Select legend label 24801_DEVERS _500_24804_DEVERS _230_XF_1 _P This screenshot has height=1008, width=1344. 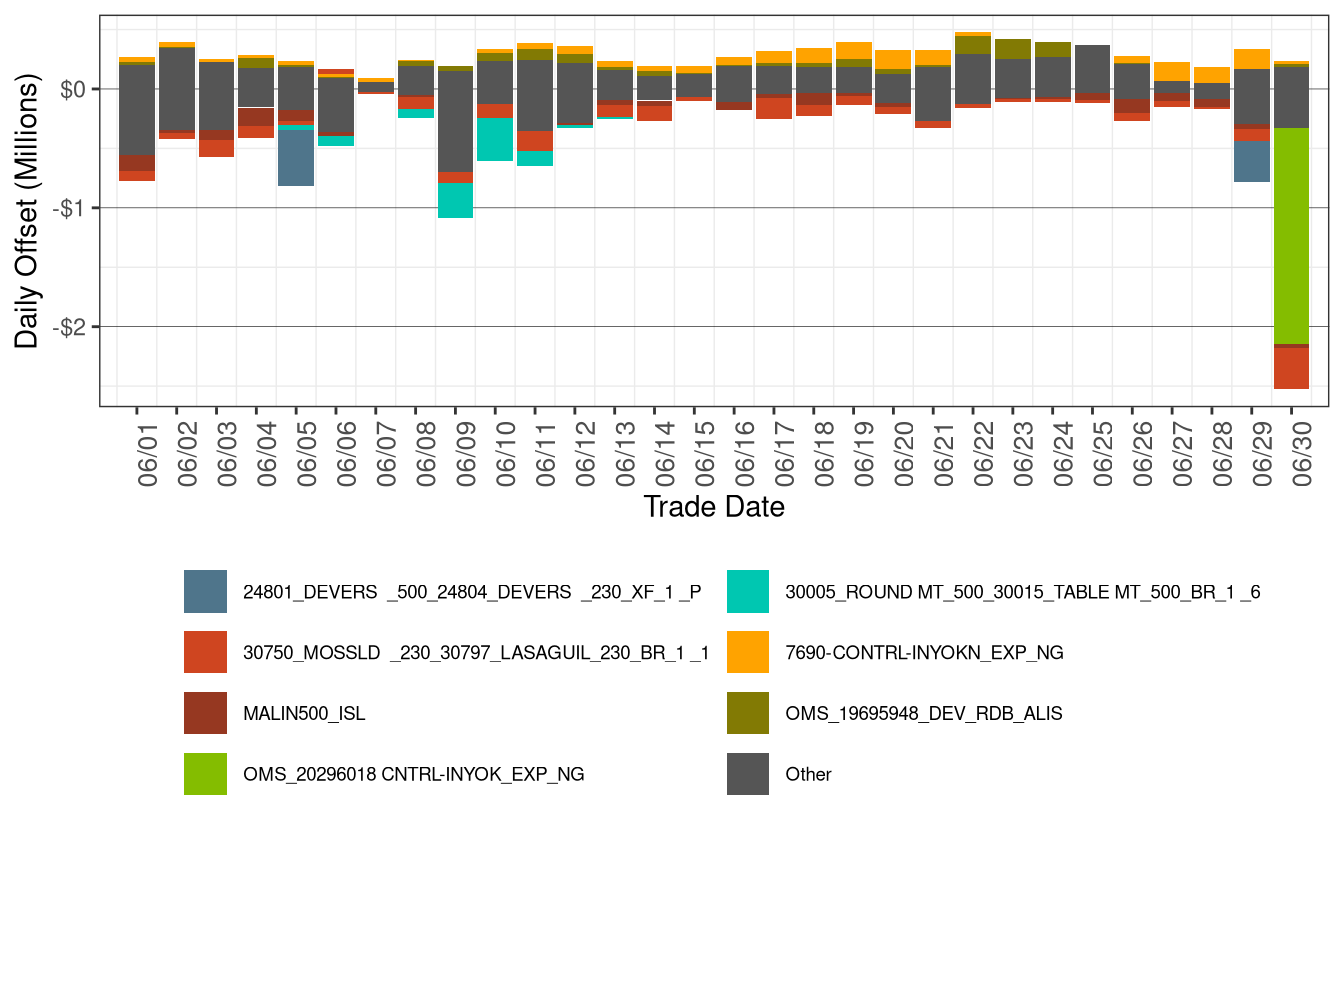tap(472, 592)
